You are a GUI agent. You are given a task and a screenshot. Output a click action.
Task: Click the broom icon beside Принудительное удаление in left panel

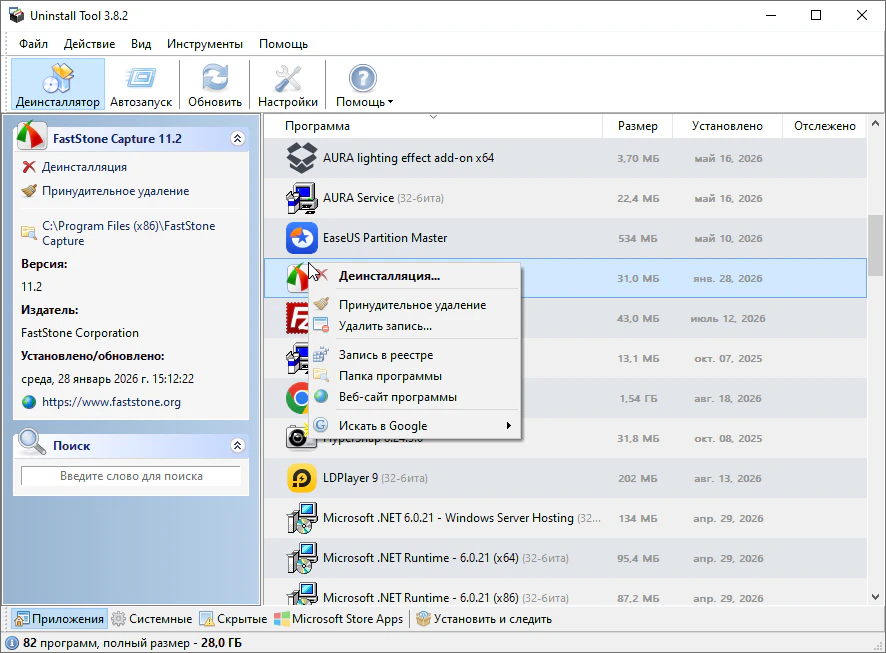(29, 191)
